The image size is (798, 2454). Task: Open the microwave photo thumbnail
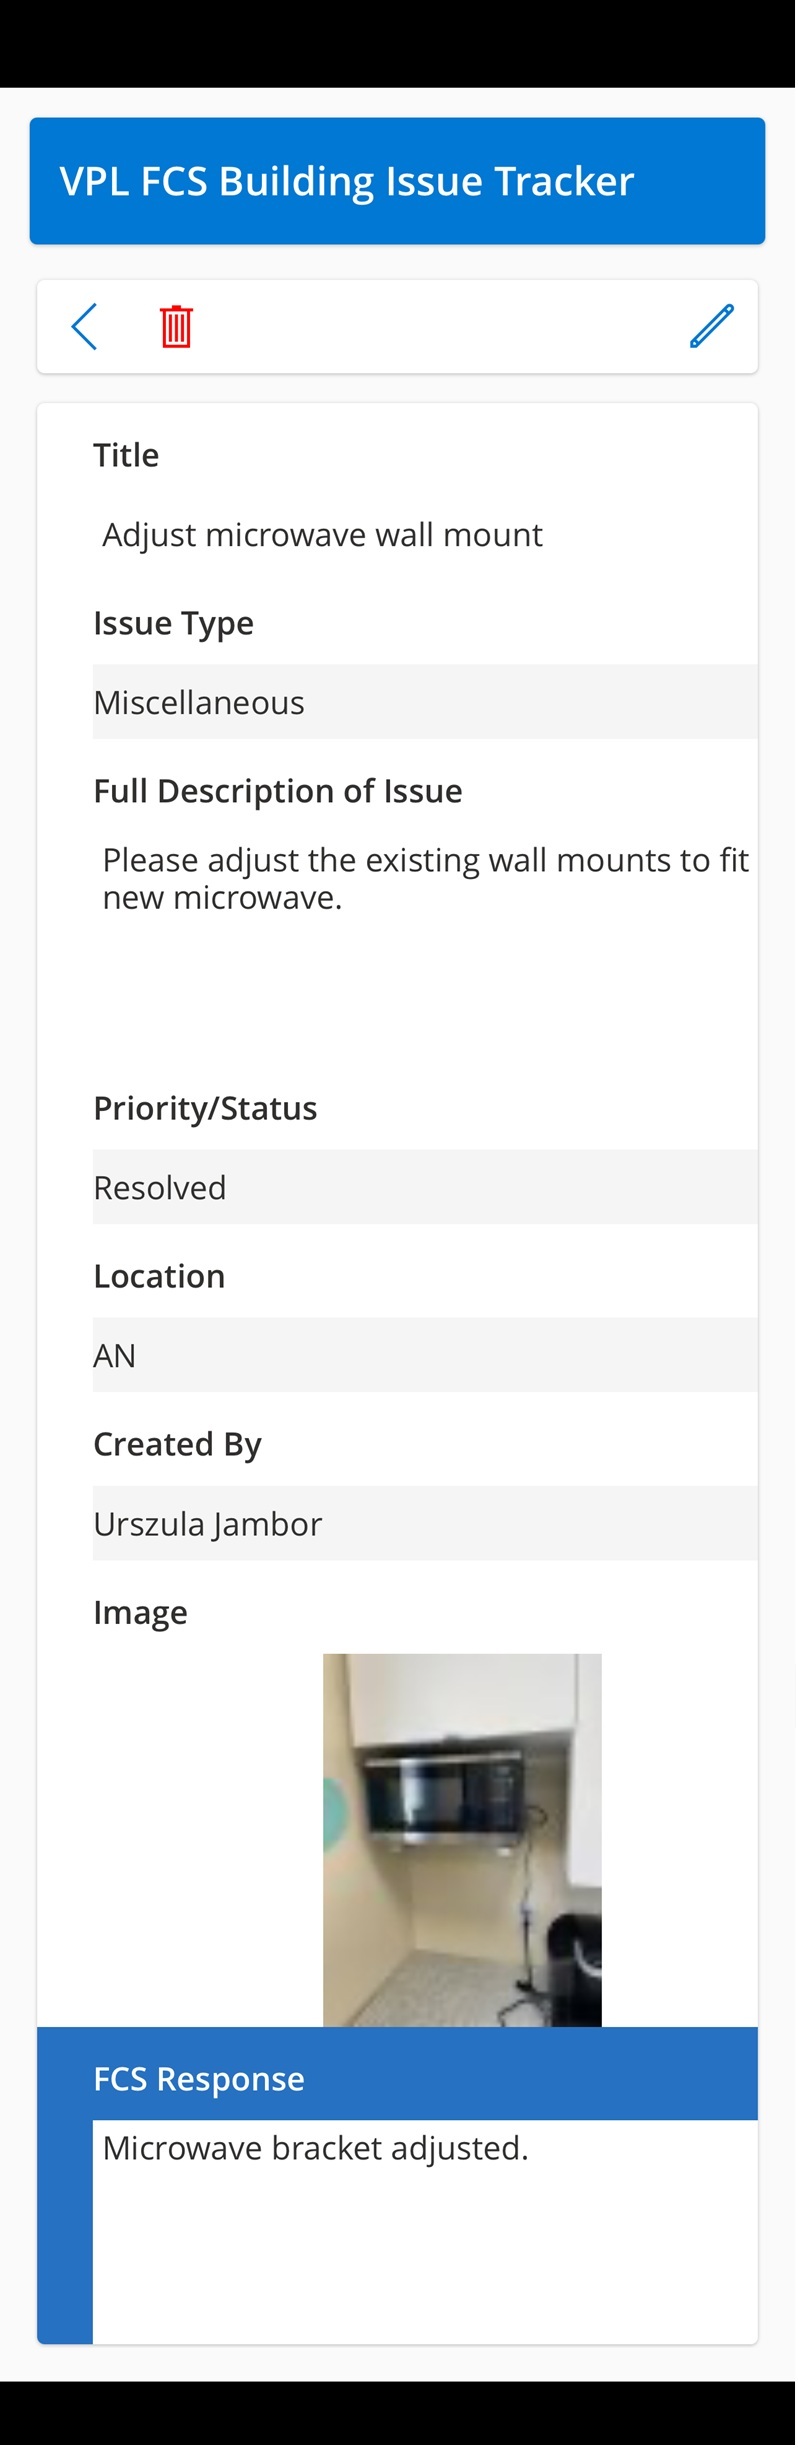(x=462, y=1840)
